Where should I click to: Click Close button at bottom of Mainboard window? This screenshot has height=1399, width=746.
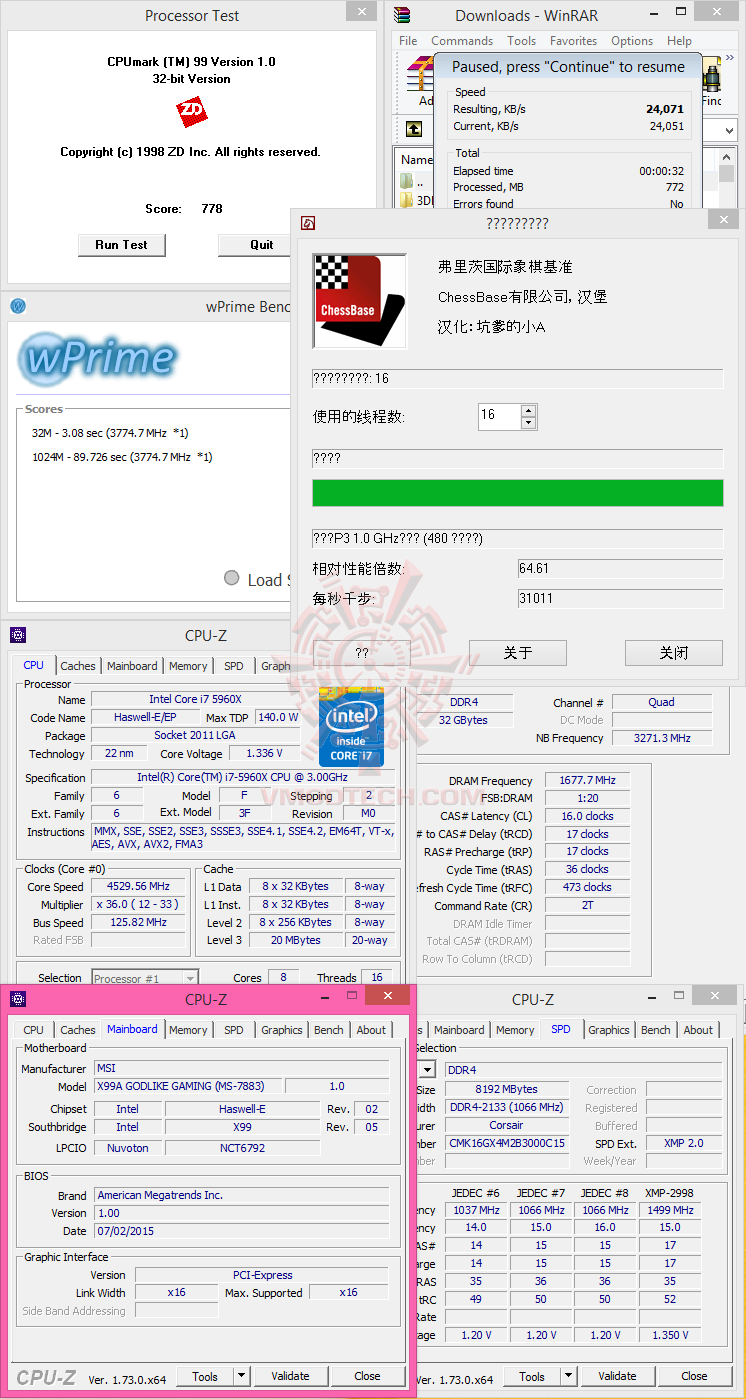tap(367, 1376)
